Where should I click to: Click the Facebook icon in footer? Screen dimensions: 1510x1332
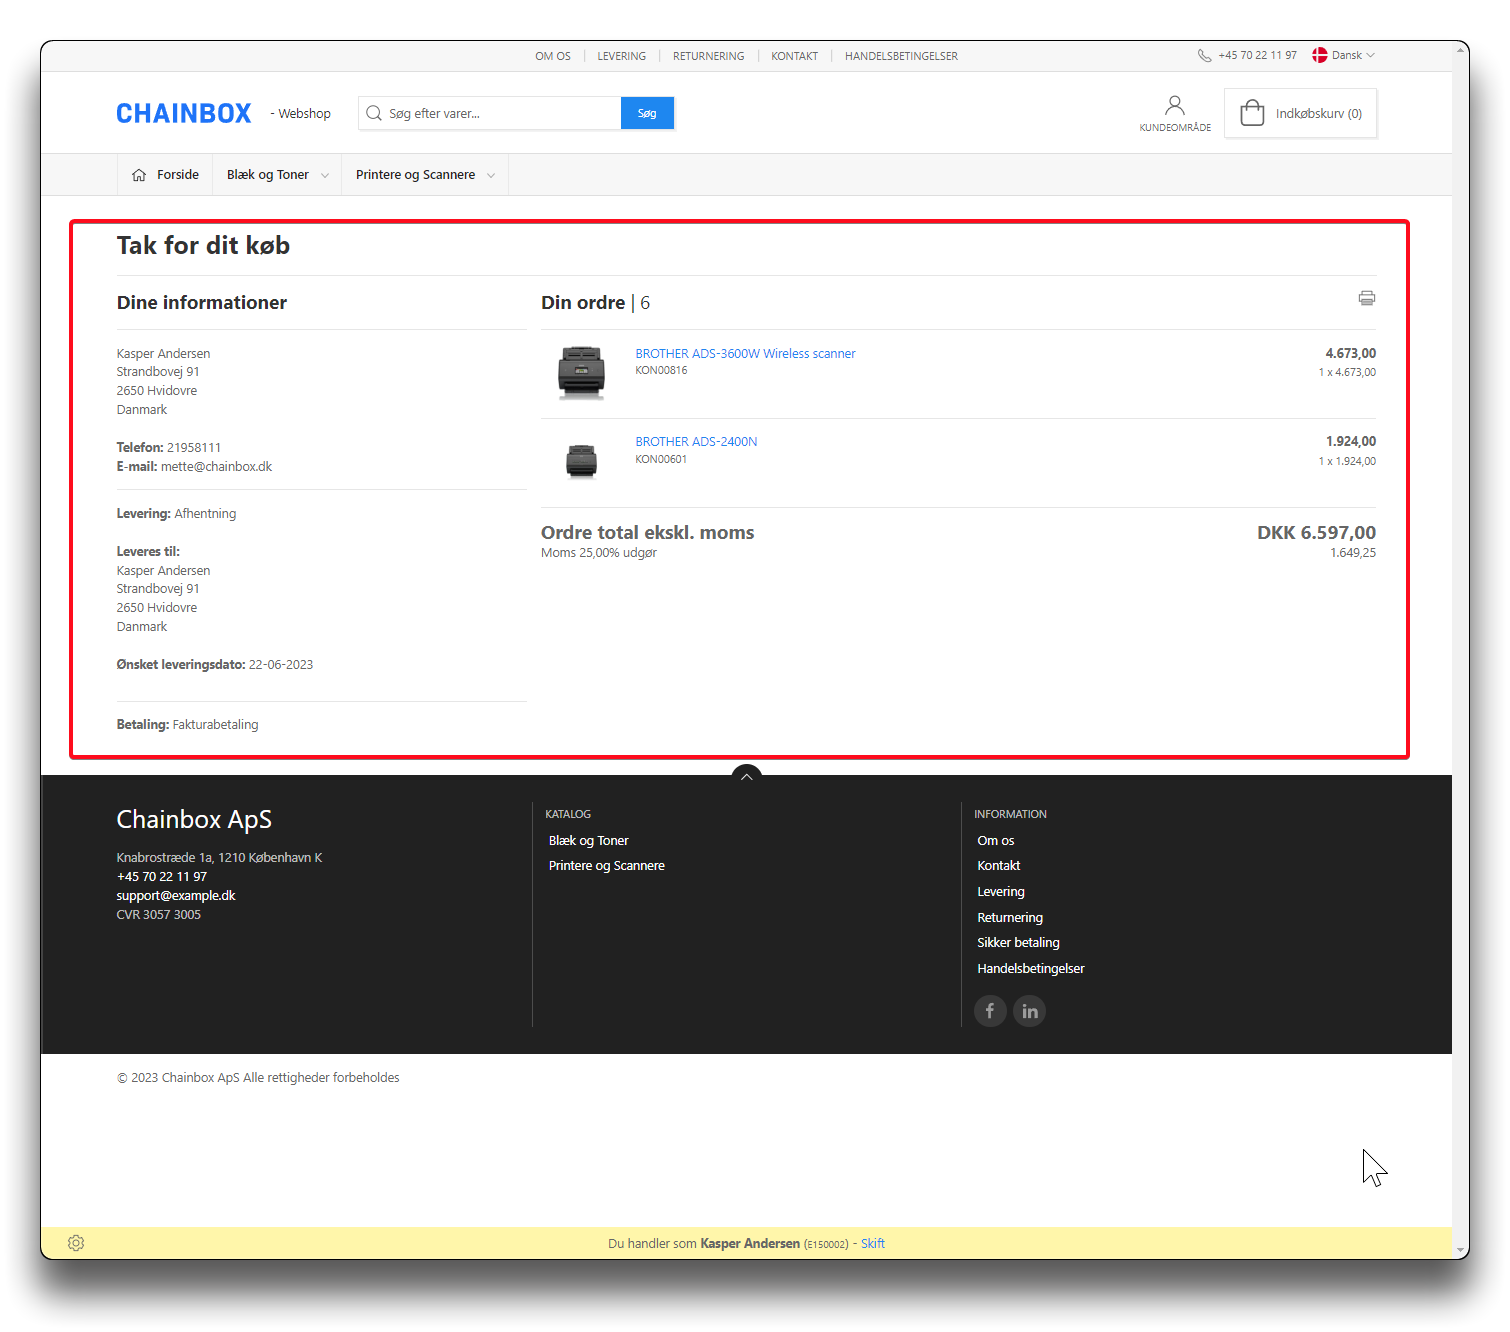click(990, 1011)
